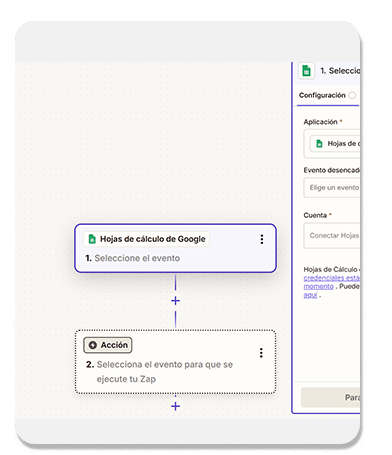Add step via plus between trigger and action
392x455 pixels.
[175, 301]
